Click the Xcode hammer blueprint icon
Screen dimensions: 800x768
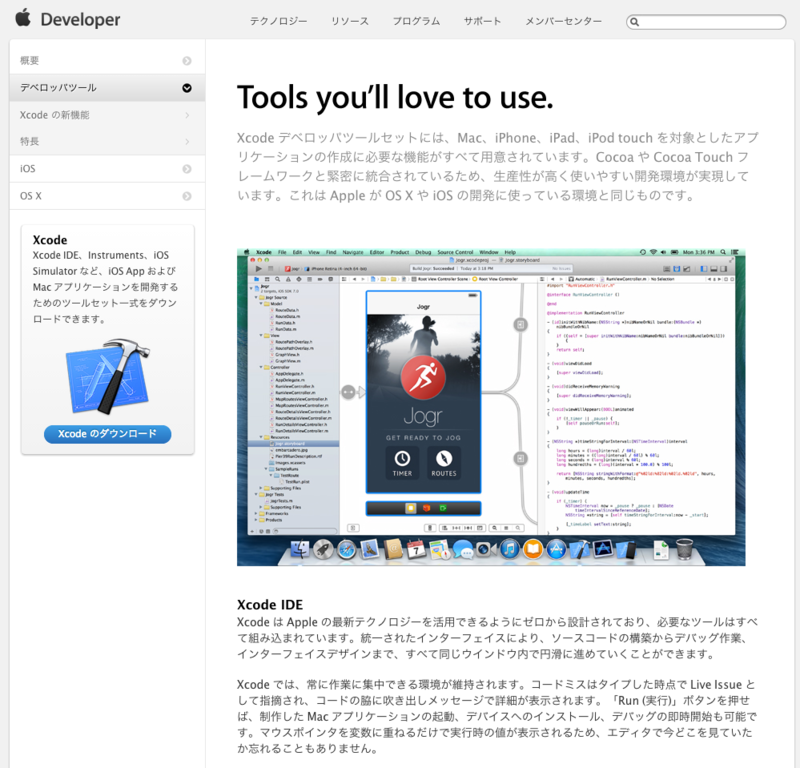[x=108, y=377]
